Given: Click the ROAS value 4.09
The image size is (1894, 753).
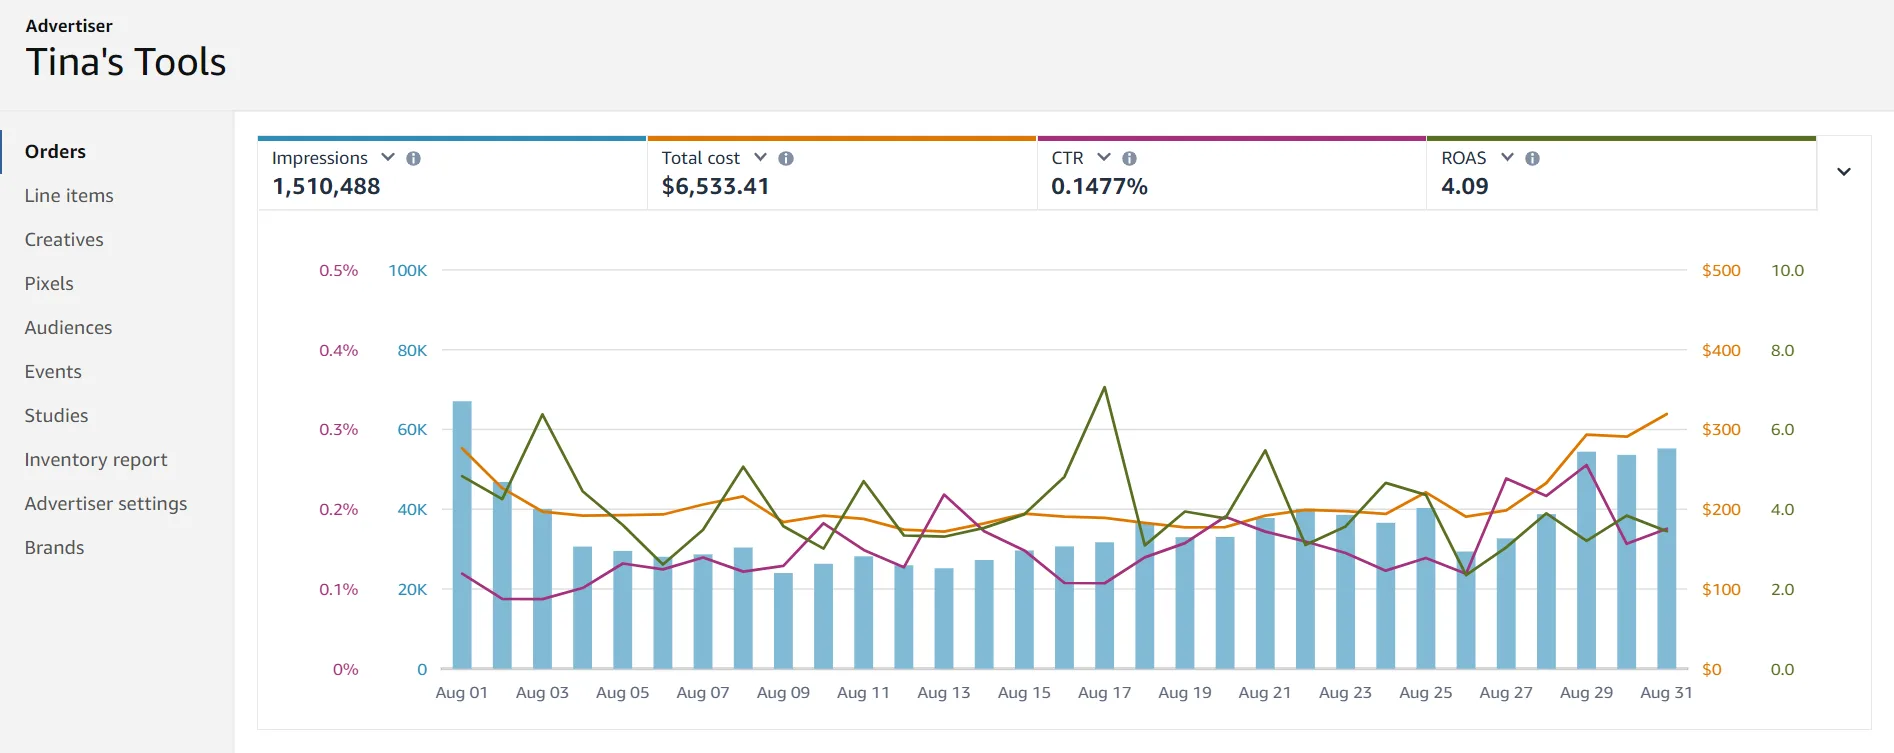Looking at the screenshot, I should pyautogui.click(x=1464, y=186).
